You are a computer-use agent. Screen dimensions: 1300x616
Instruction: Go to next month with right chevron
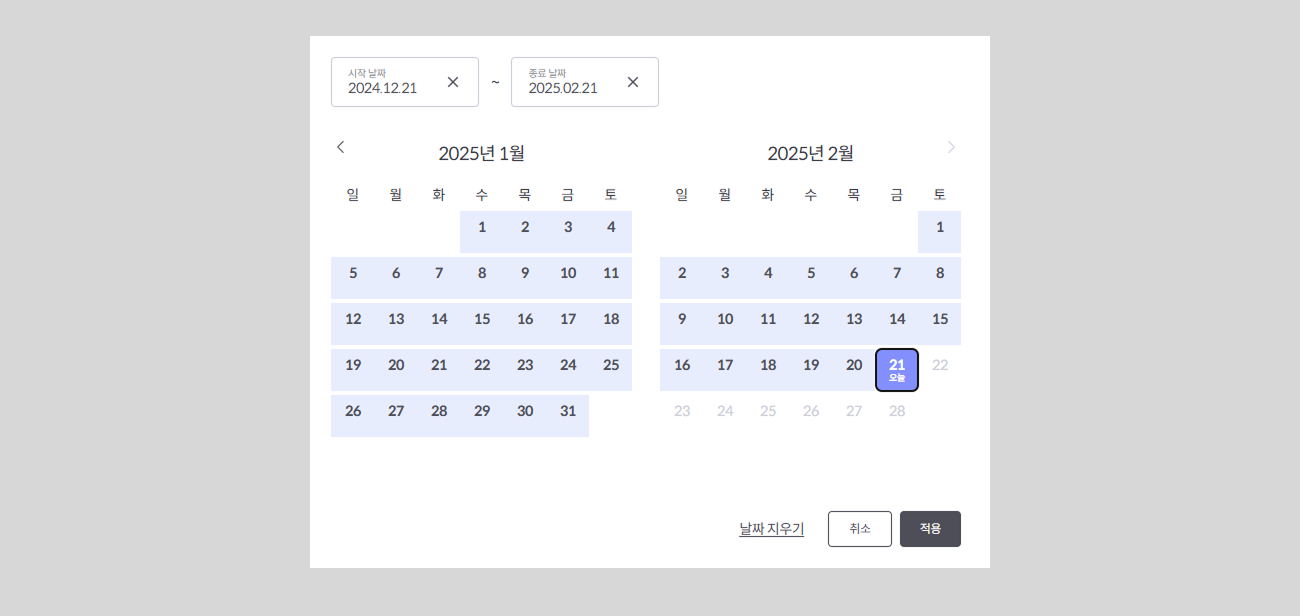tap(951, 147)
